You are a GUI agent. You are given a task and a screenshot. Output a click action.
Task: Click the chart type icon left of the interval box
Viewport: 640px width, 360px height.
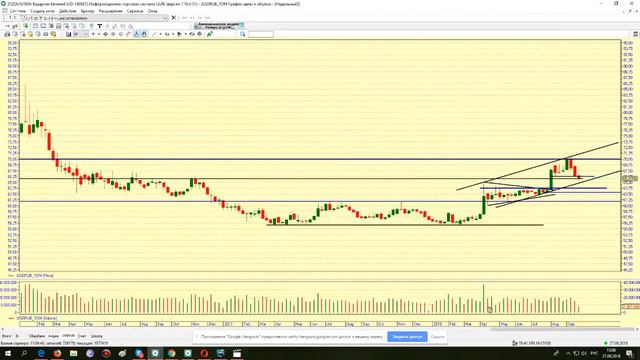pyautogui.click(x=69, y=34)
